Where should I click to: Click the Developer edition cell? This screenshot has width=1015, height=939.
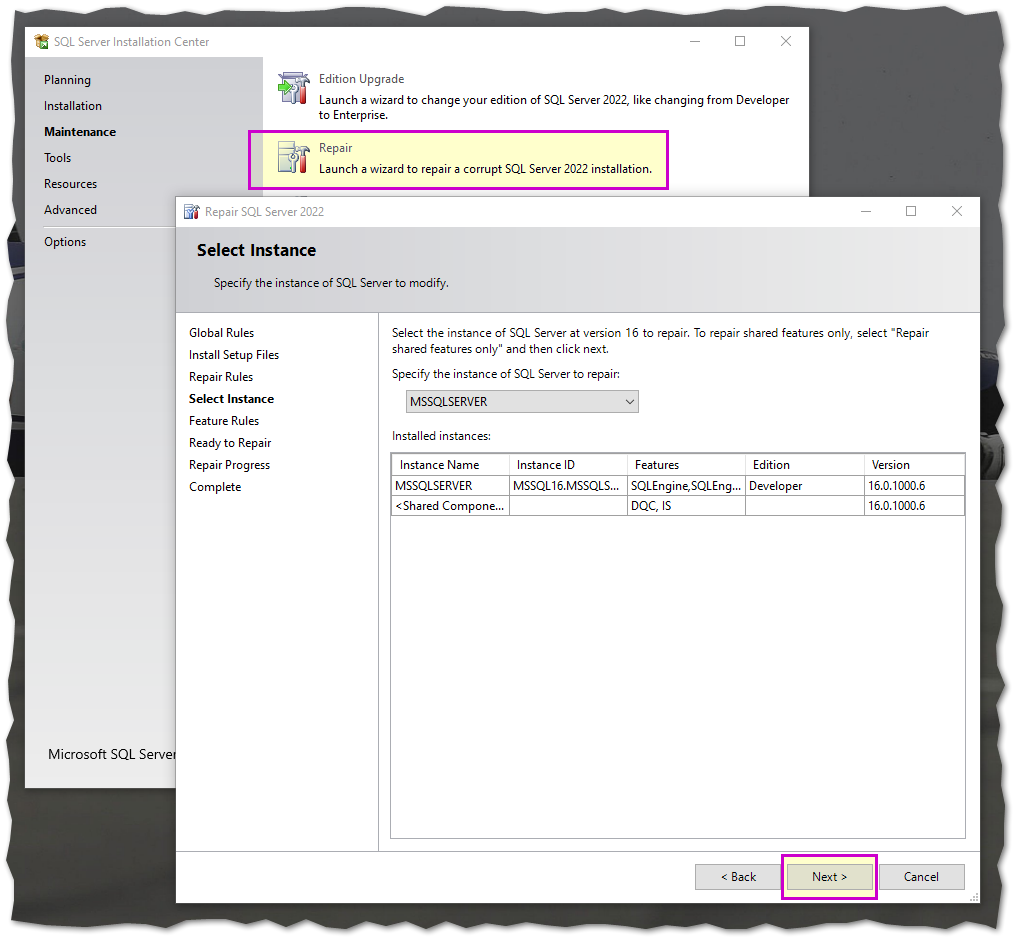(805, 485)
